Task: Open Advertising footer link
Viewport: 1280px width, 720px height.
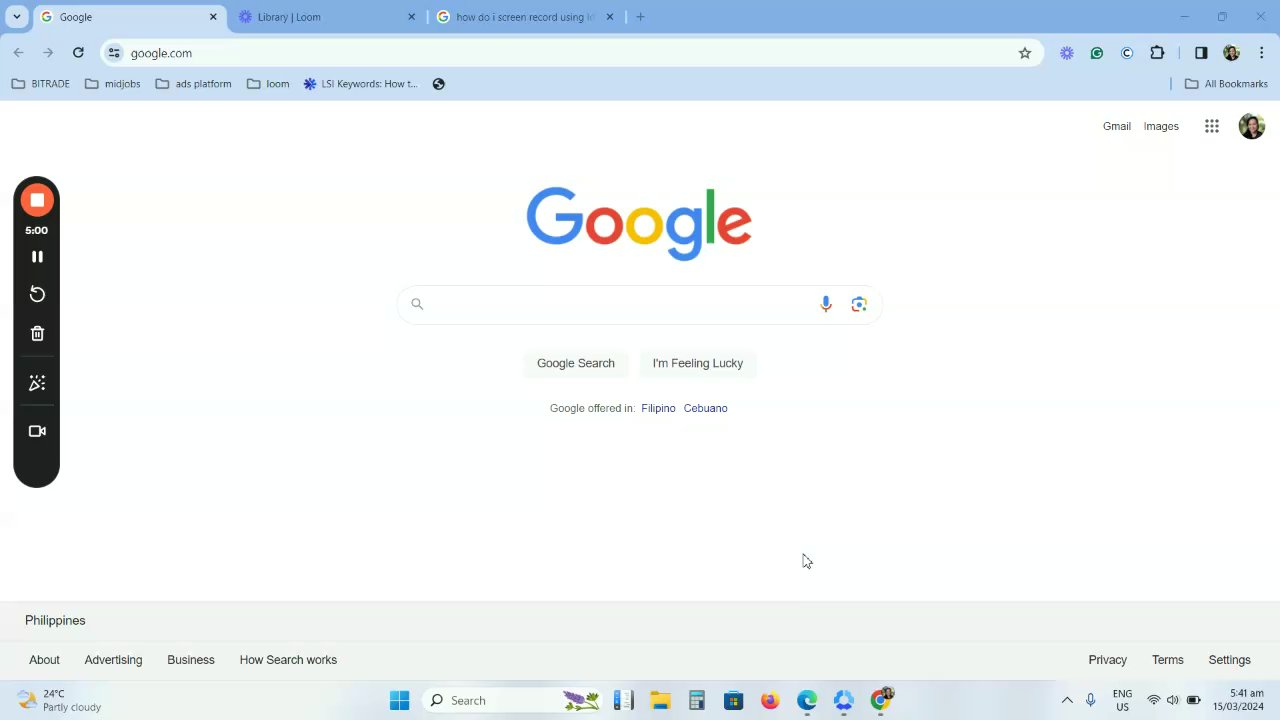Action: pos(113,660)
